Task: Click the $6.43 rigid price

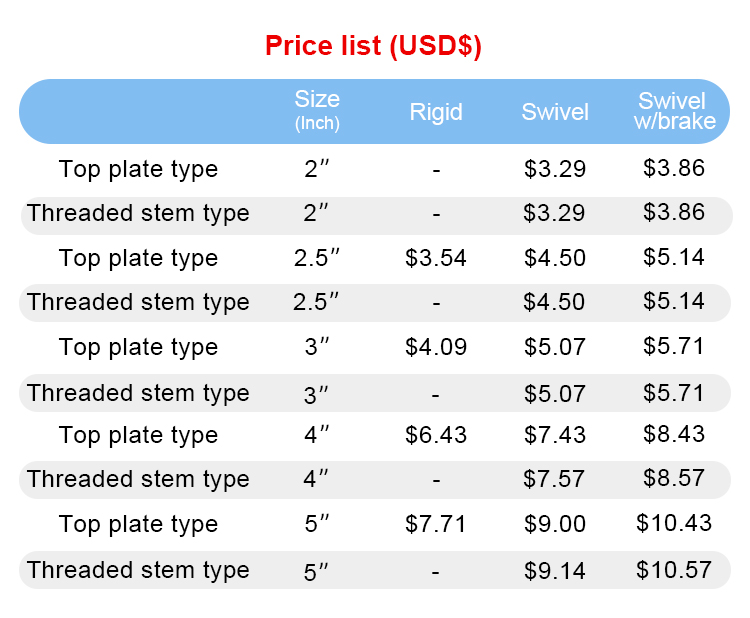Action: [436, 435]
